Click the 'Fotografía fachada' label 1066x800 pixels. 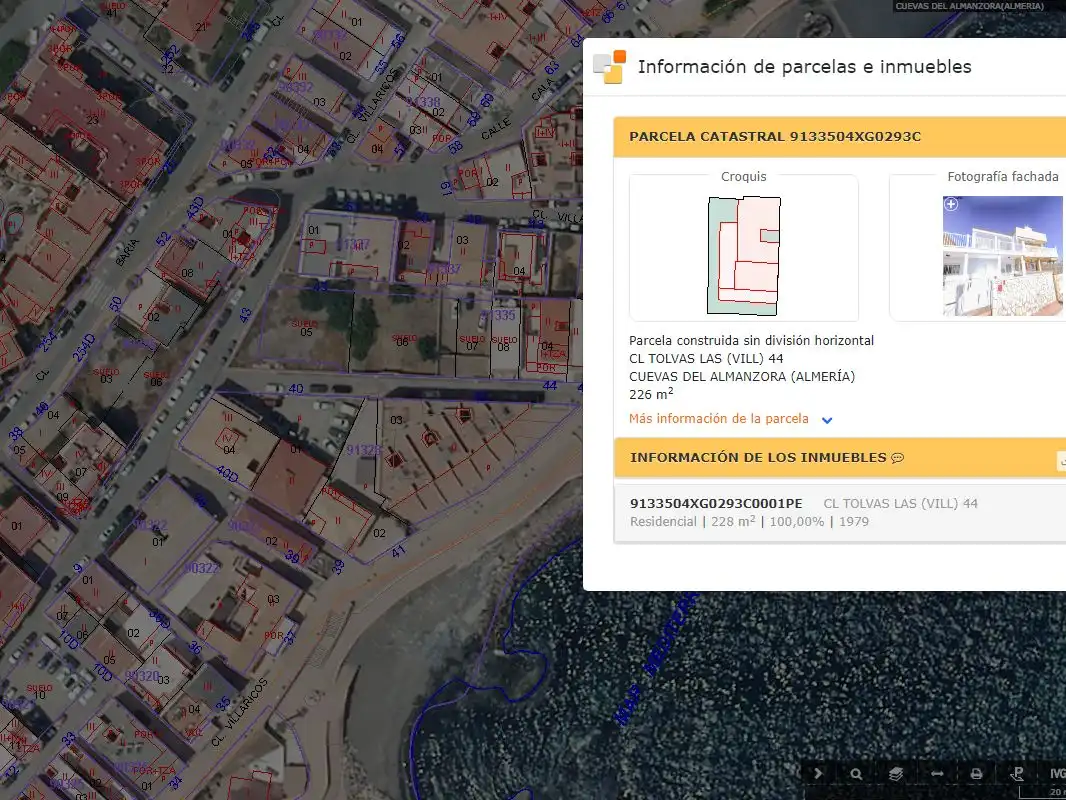point(1003,177)
